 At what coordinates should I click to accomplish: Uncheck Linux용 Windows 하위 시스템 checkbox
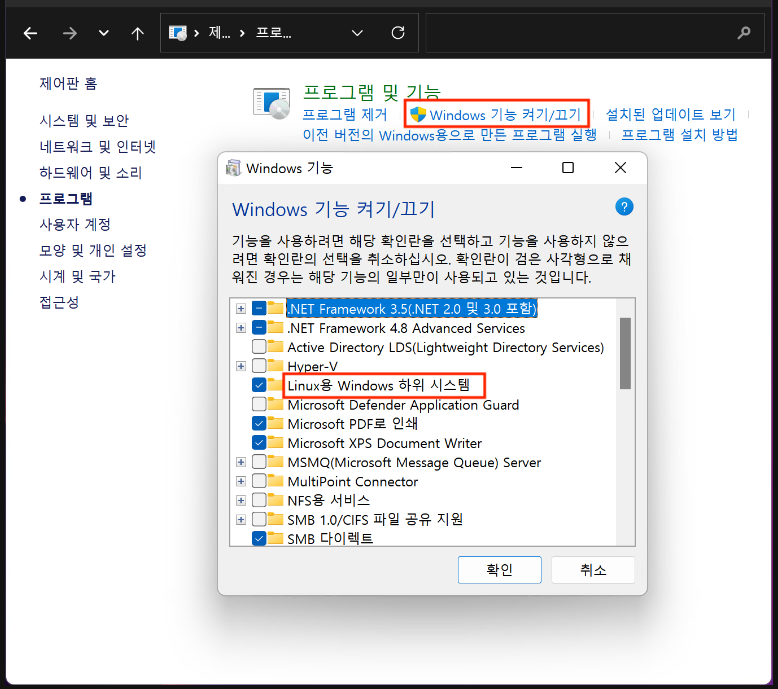(x=259, y=384)
